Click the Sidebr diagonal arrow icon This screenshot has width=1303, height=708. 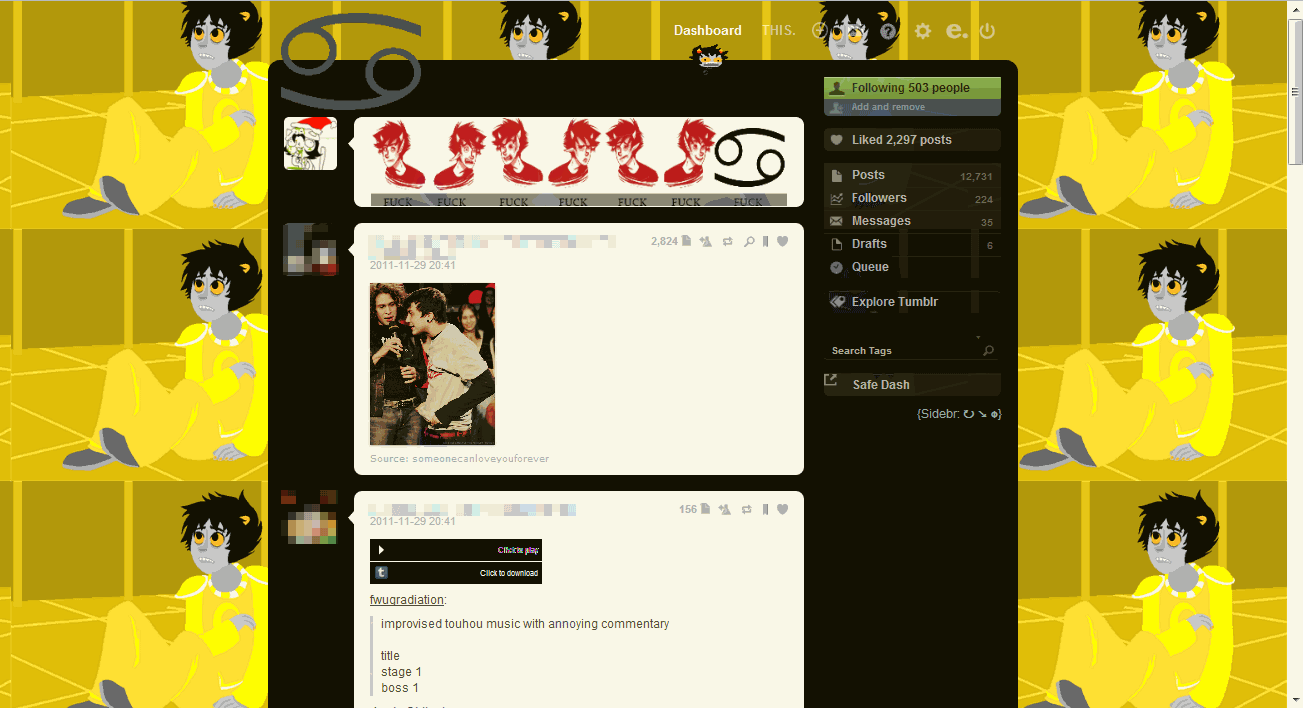coord(982,414)
